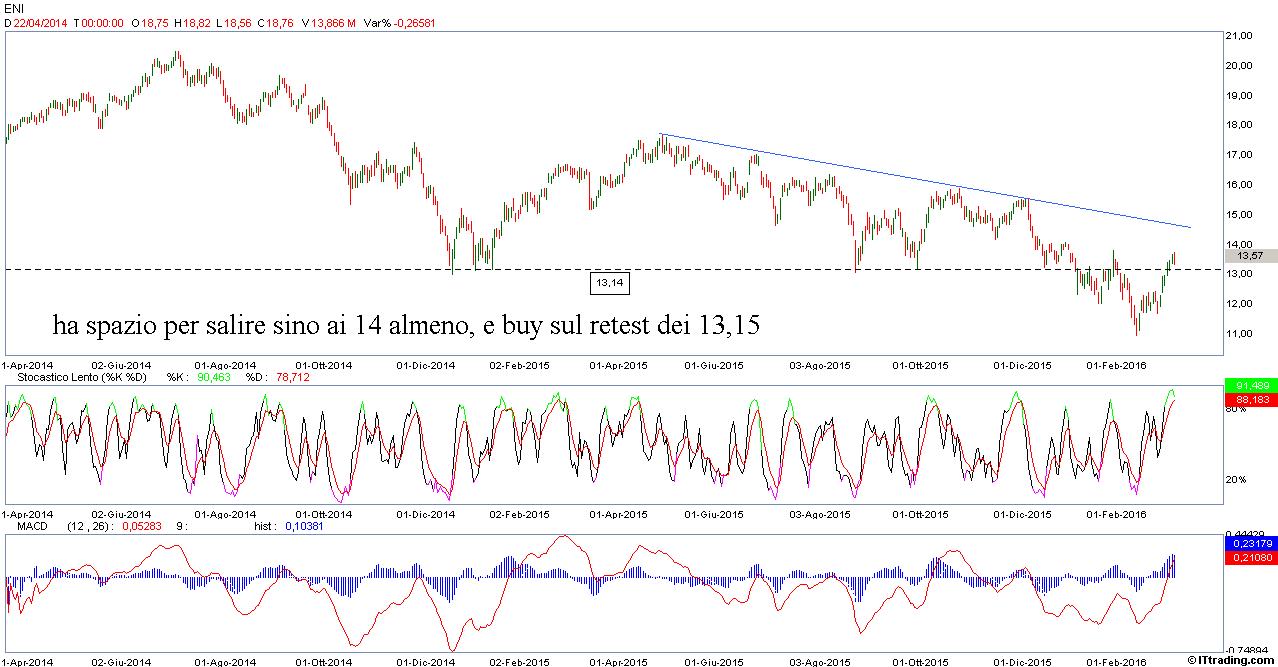
Task: Click the 21,00 level on price scale
Action: point(1243,36)
